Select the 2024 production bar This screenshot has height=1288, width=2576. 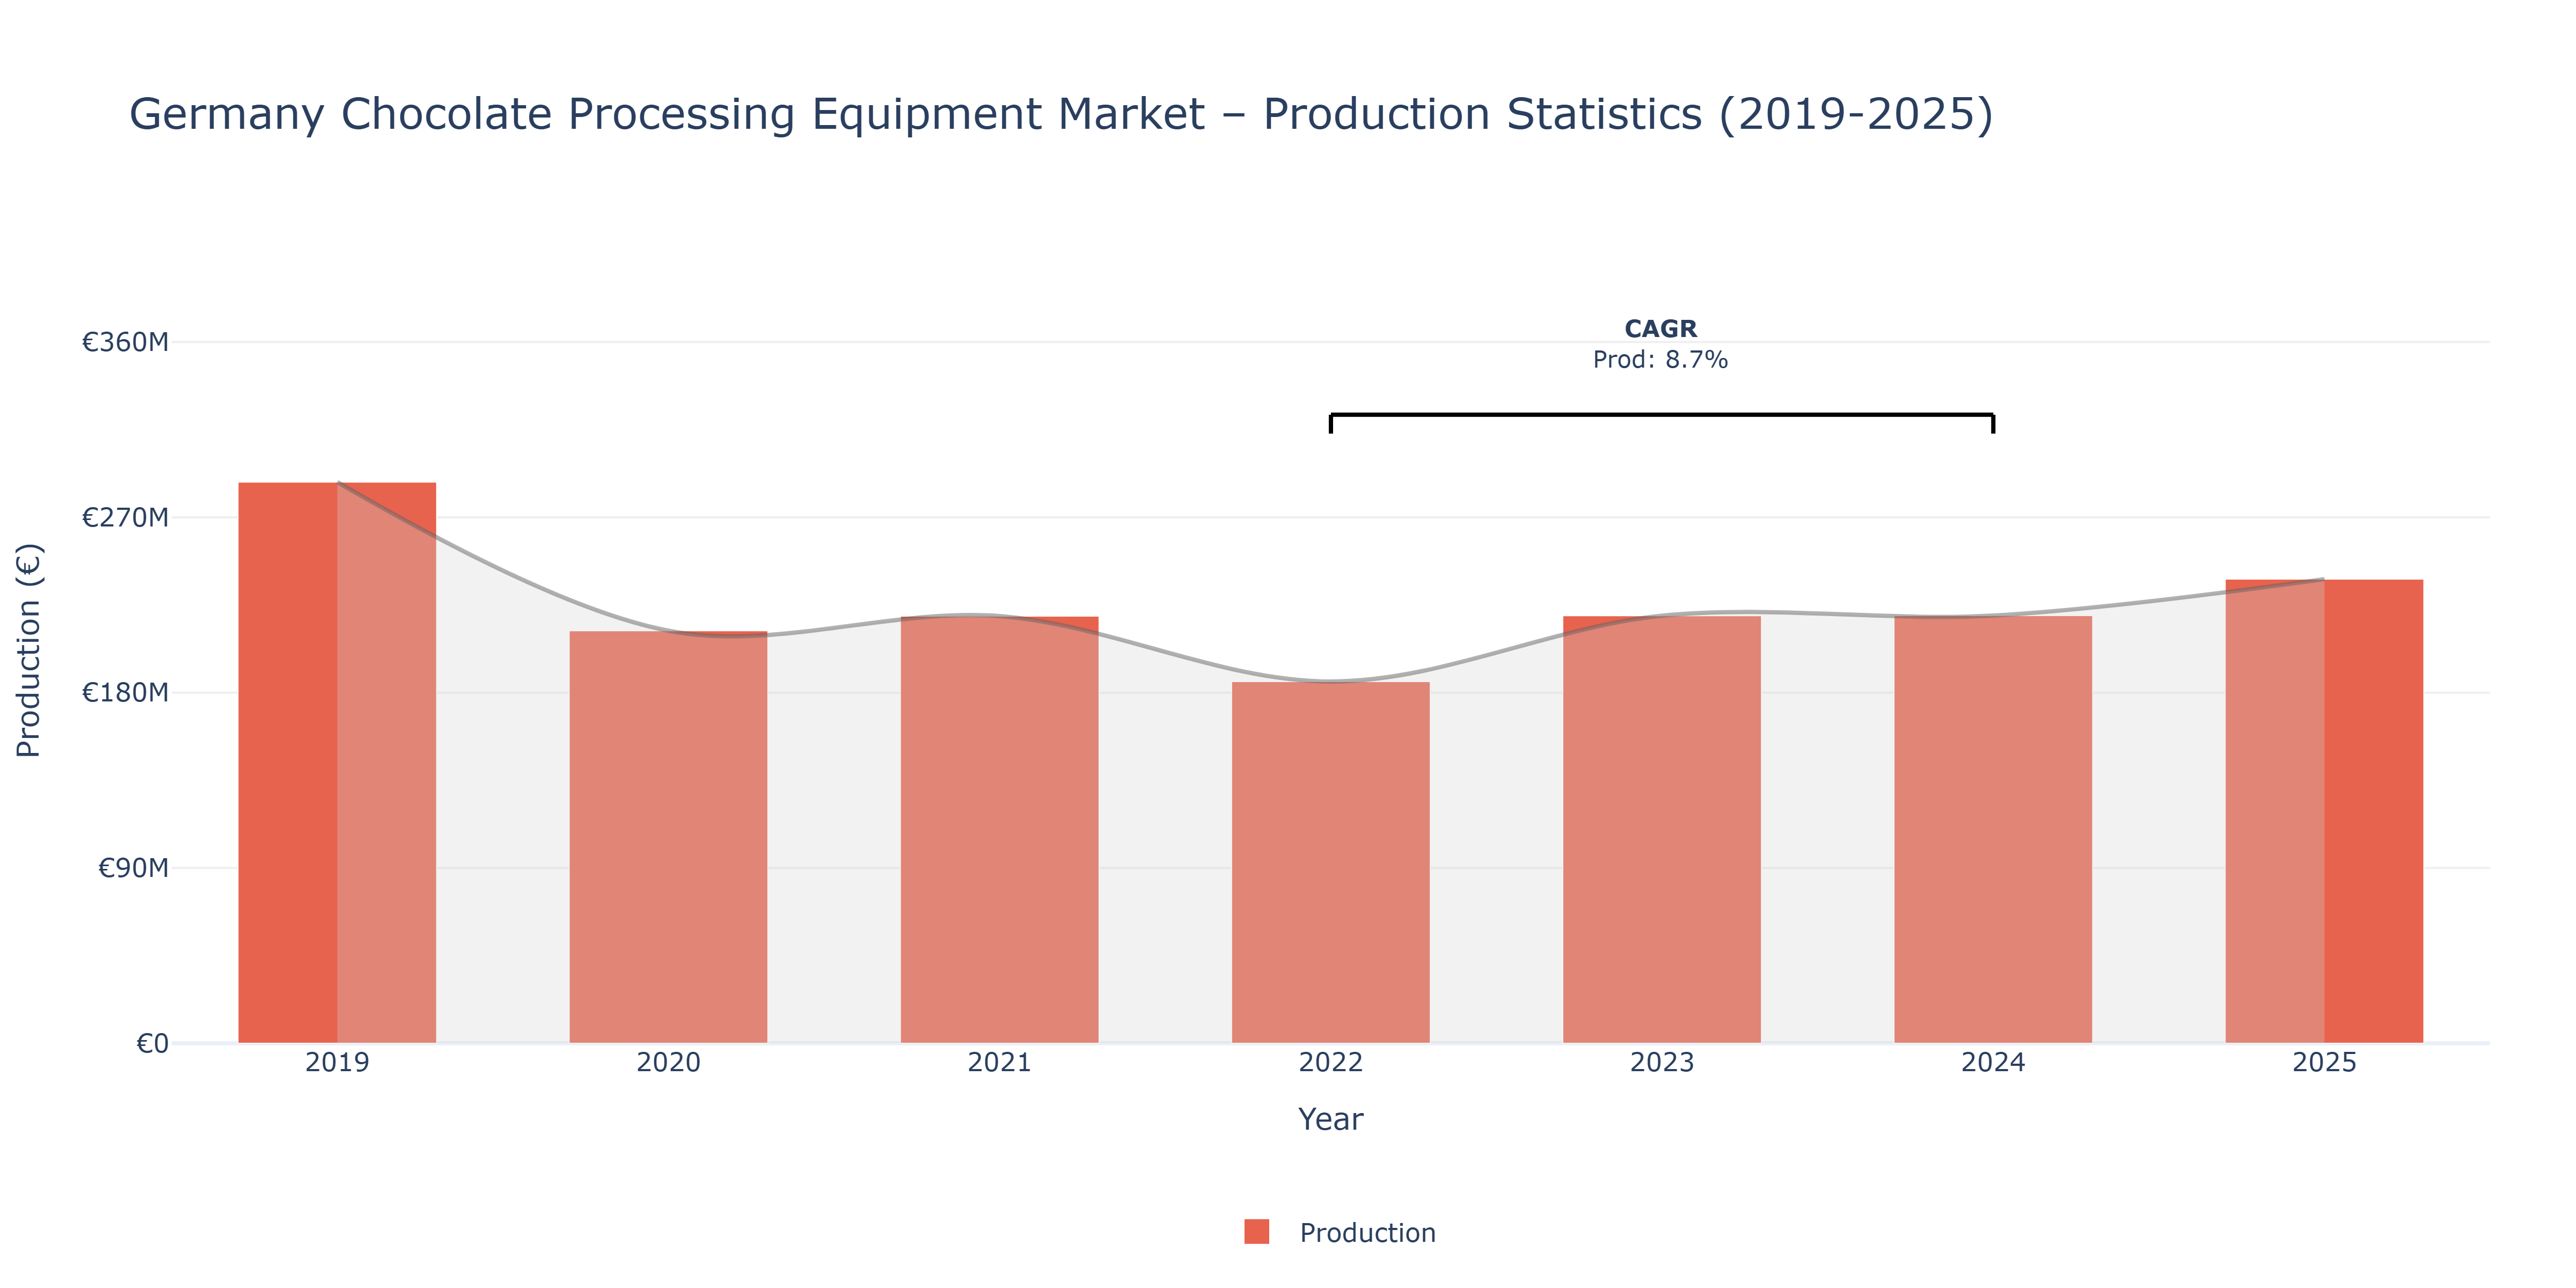pos(1992,830)
